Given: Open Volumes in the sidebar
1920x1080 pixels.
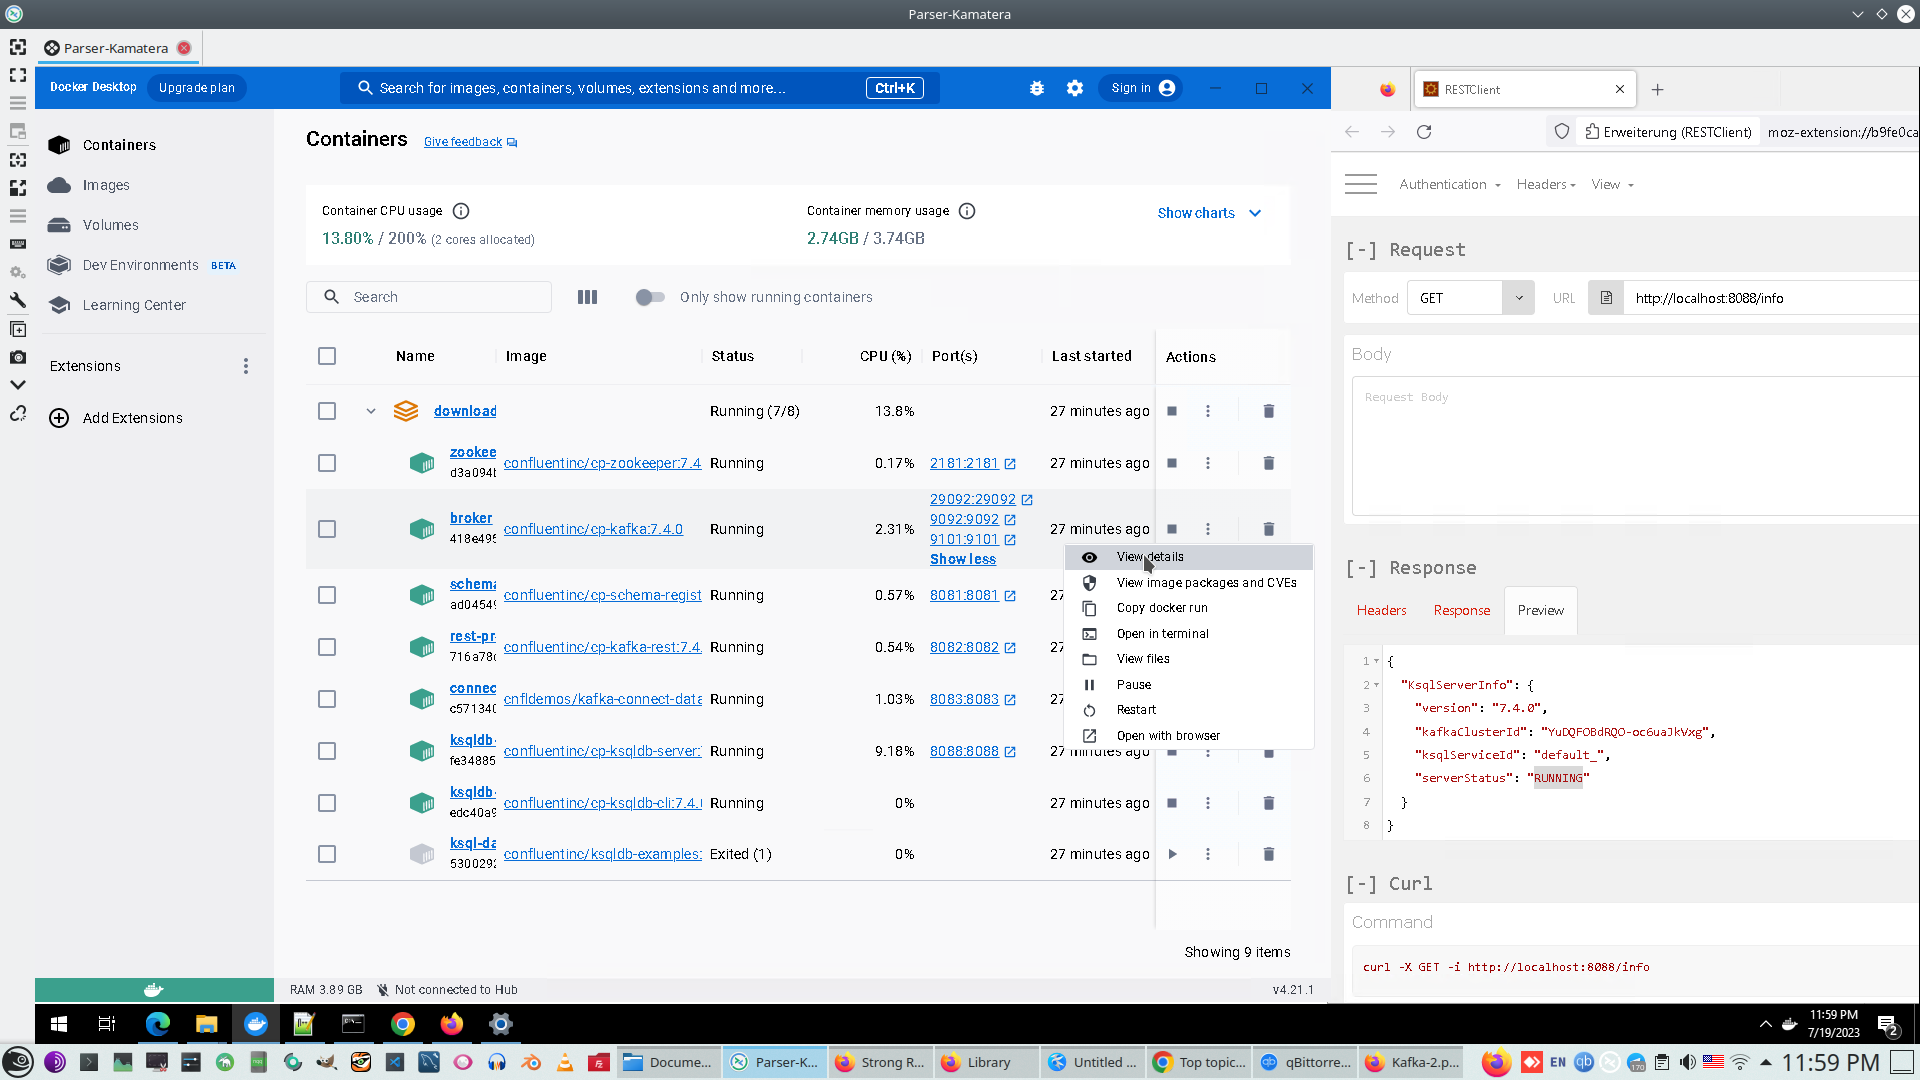Looking at the screenshot, I should click(x=110, y=225).
